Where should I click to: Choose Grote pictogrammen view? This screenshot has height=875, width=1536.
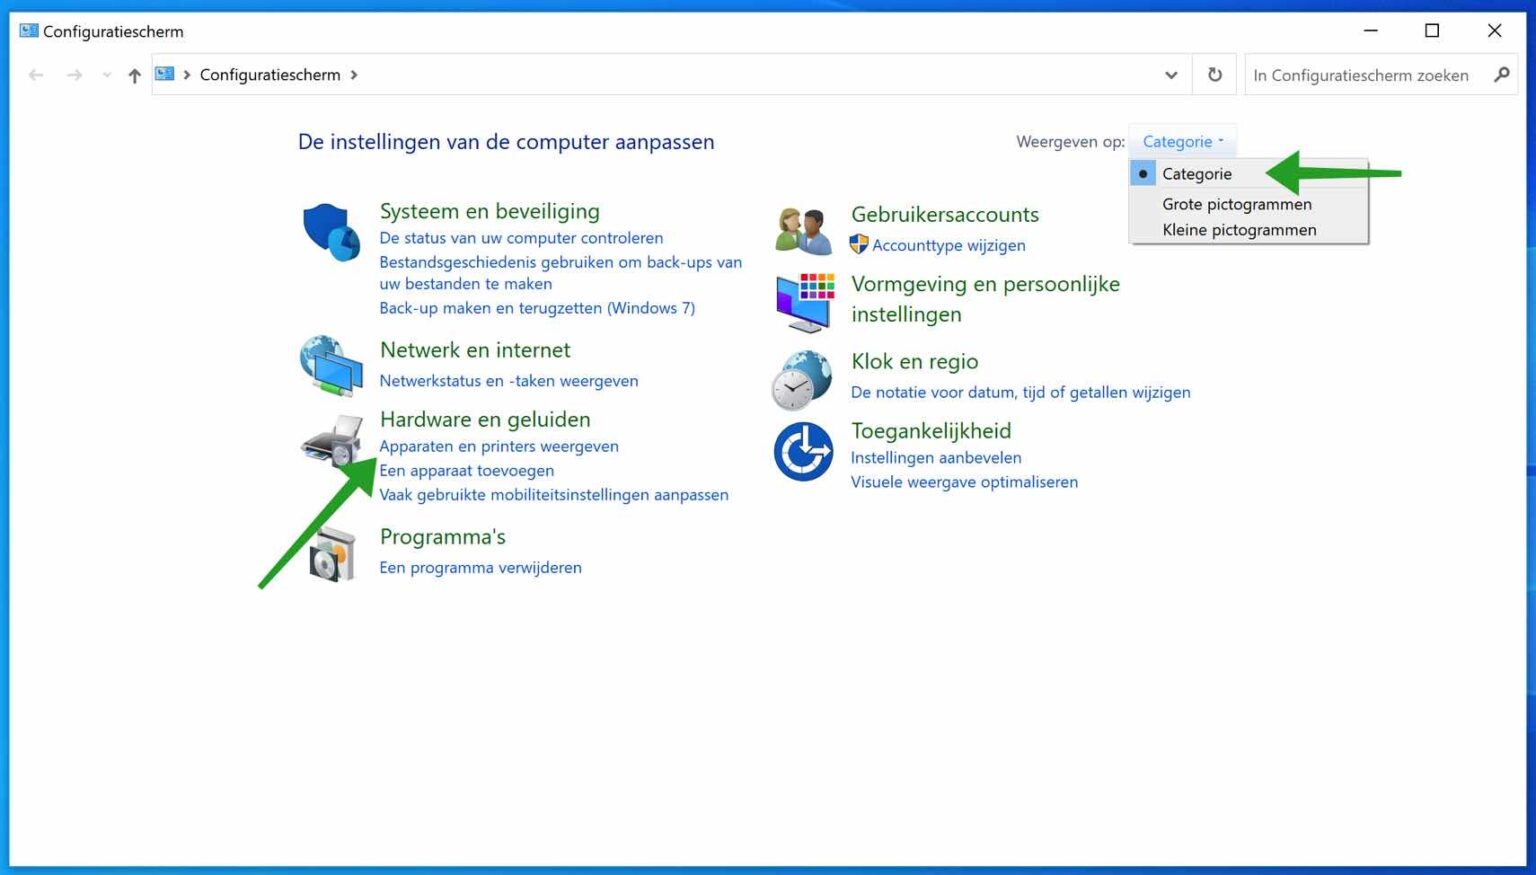[1236, 204]
